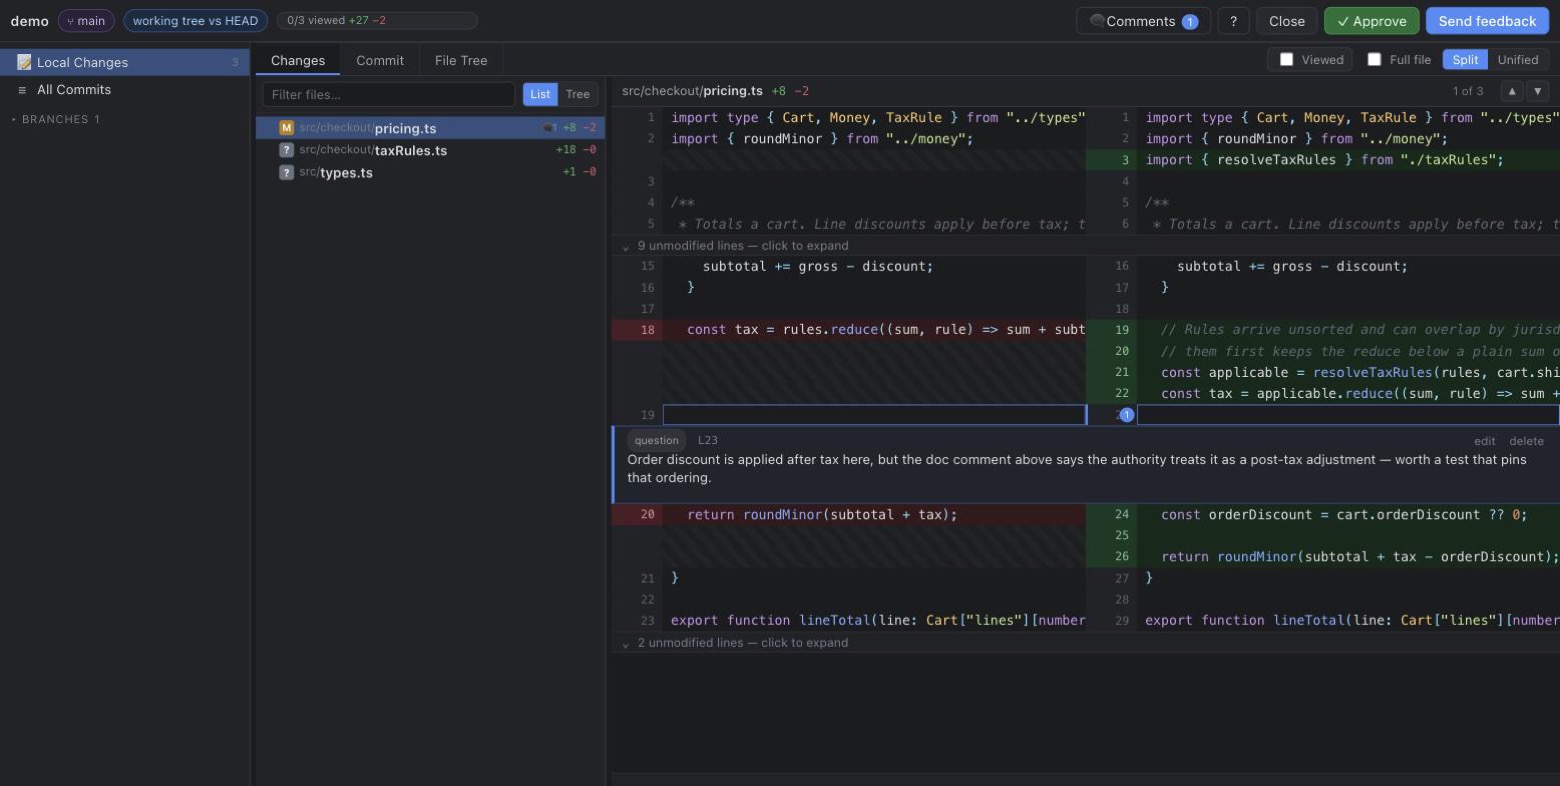Click the modified M badge on pricing.ts
The image size is (1560, 786).
tap(286, 128)
